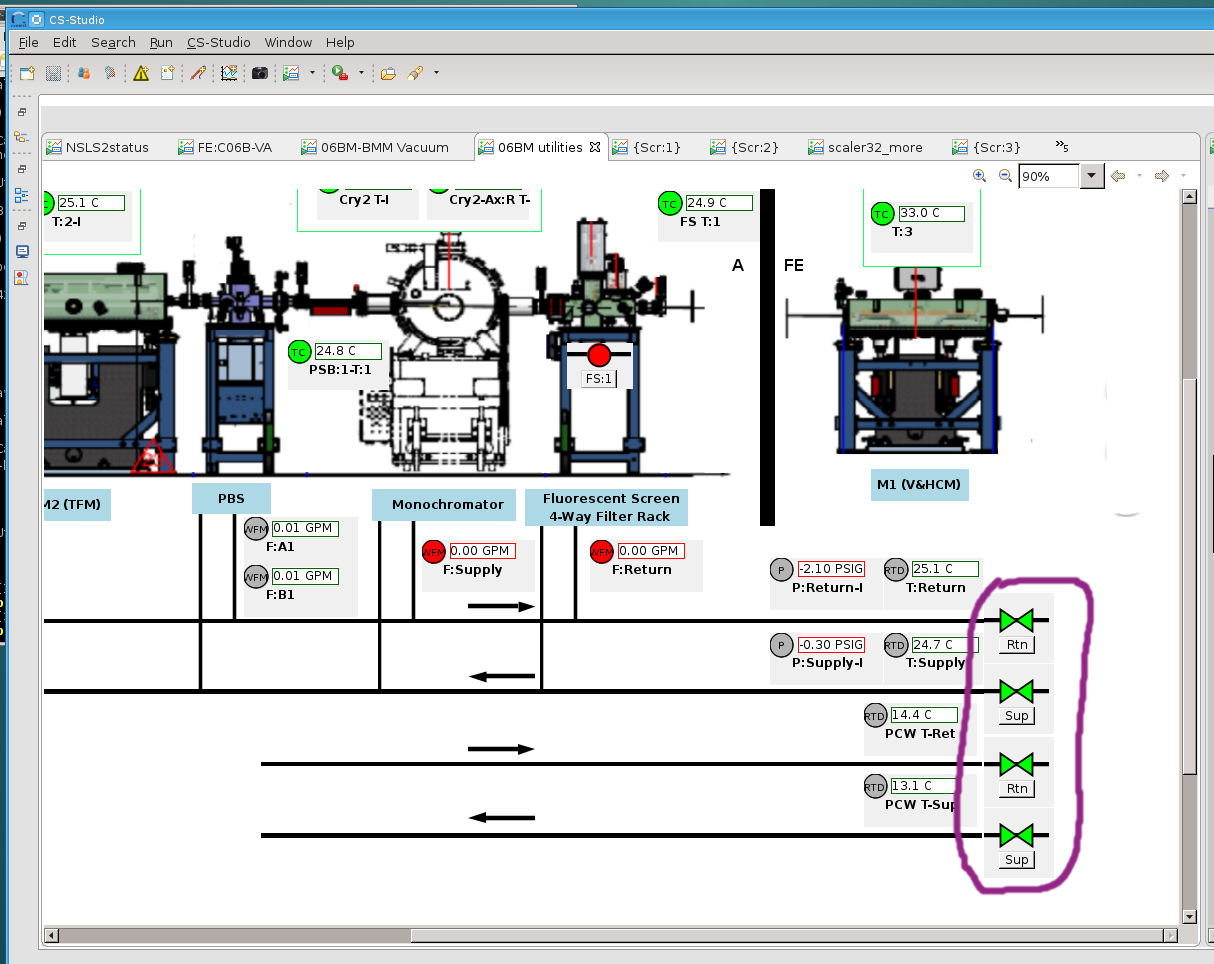This screenshot has height=964, width=1214.
Task: Click the vertical scrollbar thumb
Action: 1189,575
